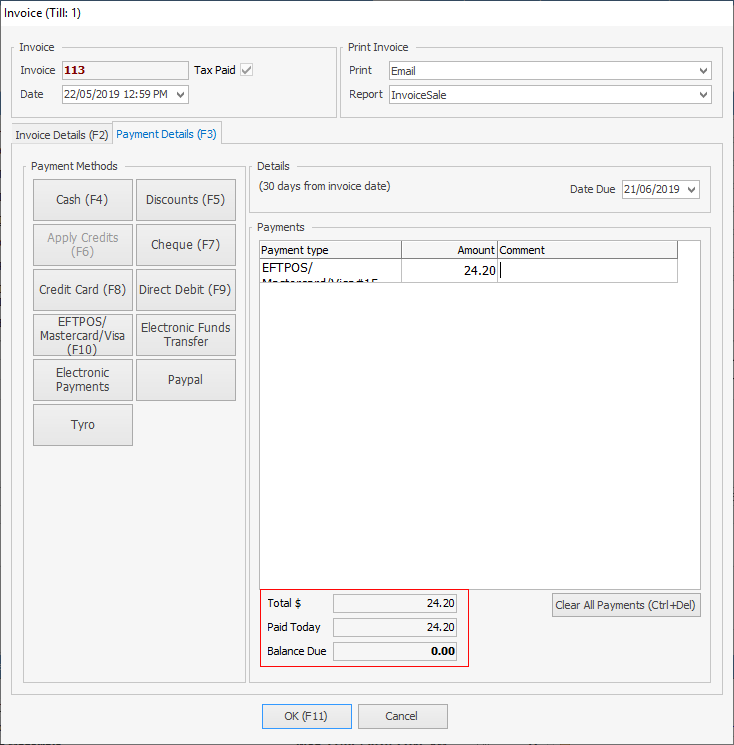
Task: Click the Electronic Payments button
Action: (83, 380)
